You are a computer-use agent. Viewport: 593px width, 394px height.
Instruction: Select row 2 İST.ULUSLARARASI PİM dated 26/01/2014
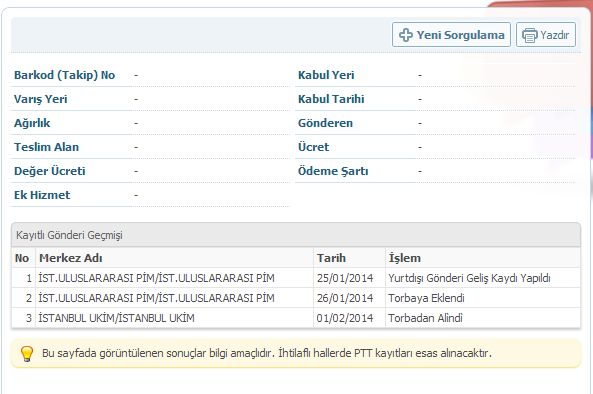(x=296, y=298)
